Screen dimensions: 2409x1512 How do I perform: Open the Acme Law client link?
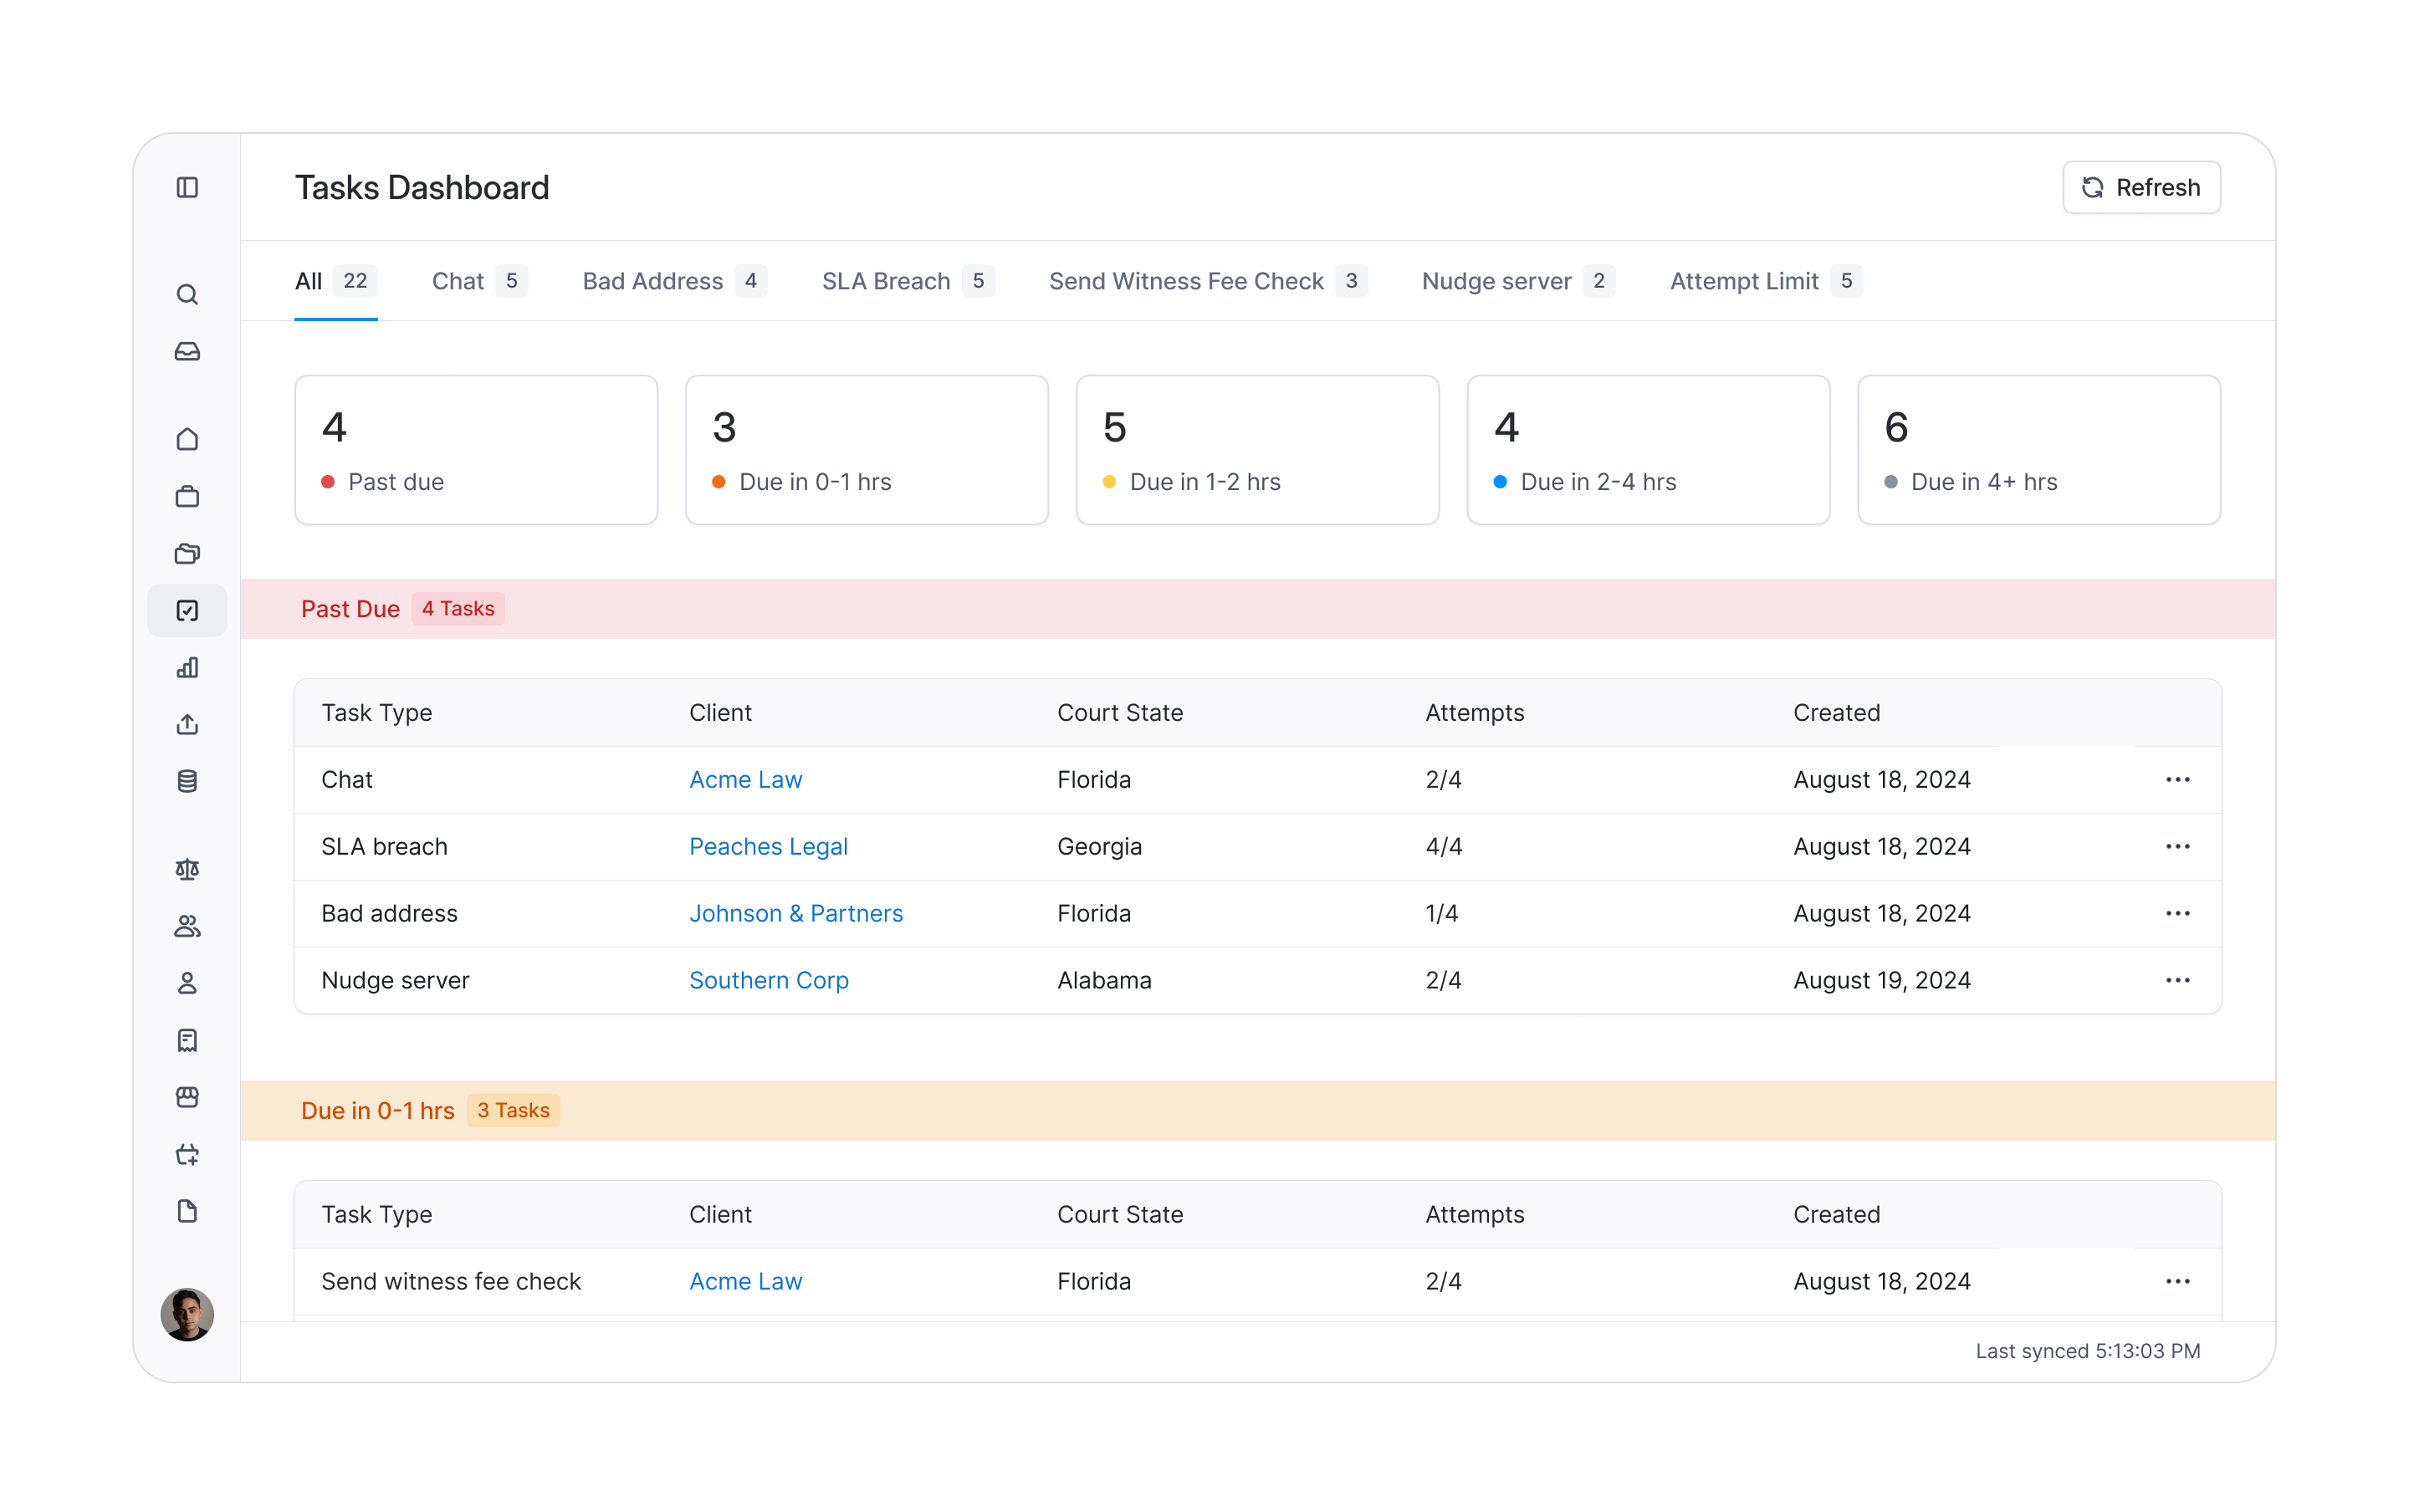745,779
